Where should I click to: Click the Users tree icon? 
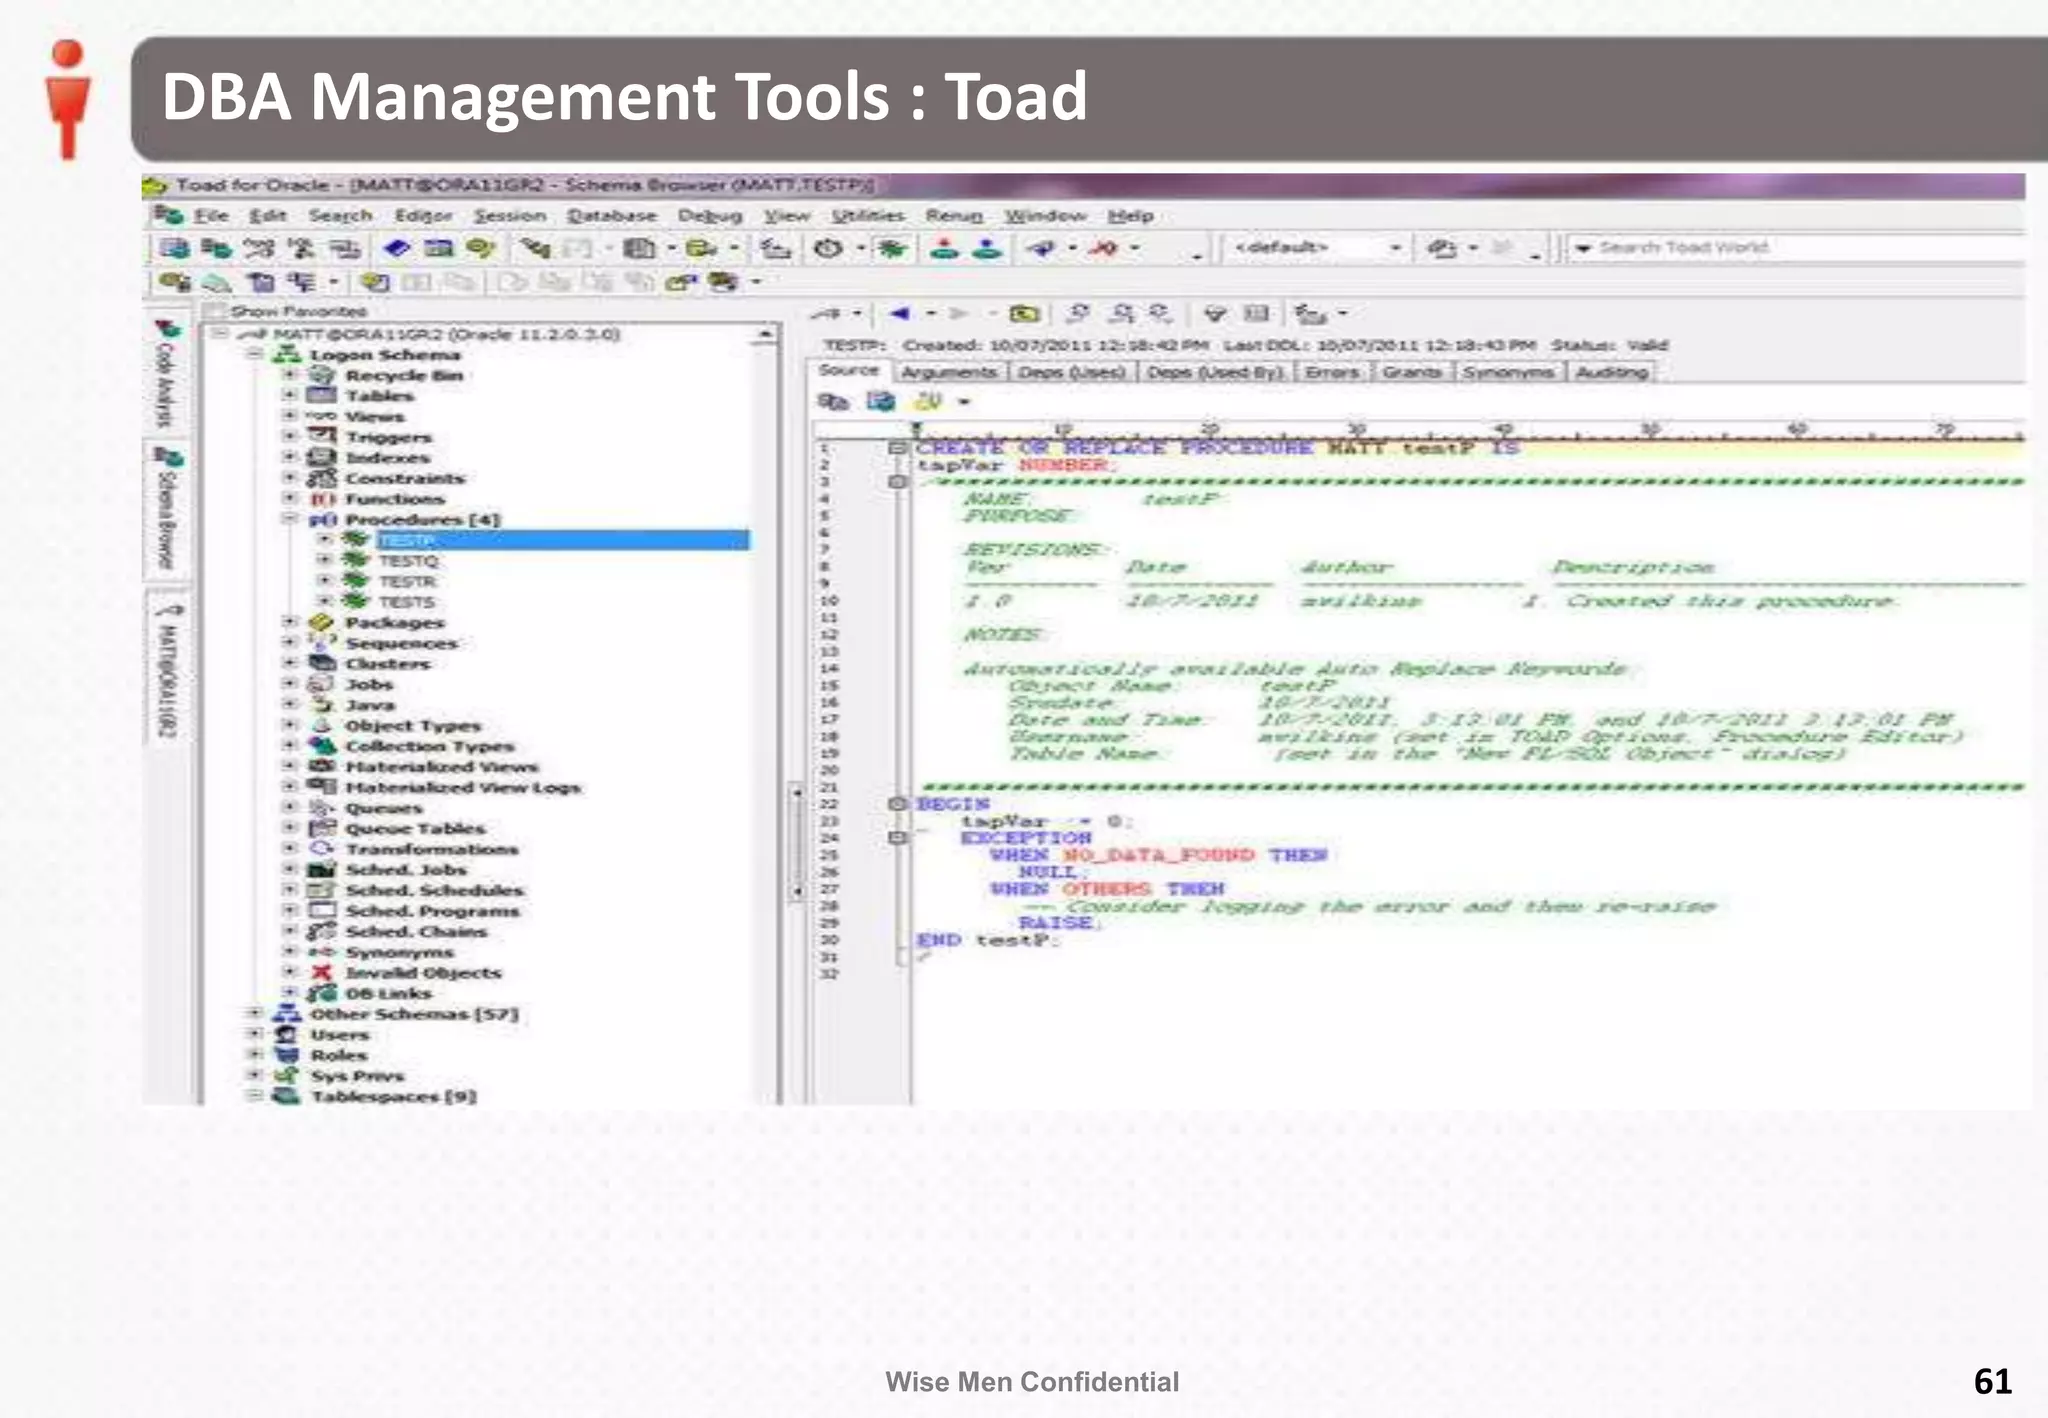coord(287,1034)
